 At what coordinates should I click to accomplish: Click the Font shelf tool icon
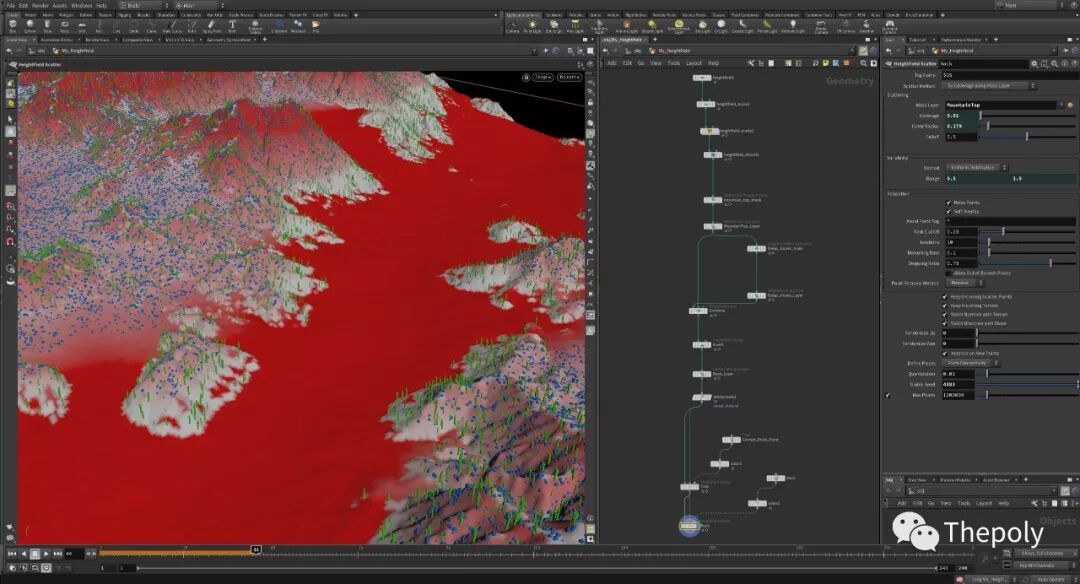[231, 26]
